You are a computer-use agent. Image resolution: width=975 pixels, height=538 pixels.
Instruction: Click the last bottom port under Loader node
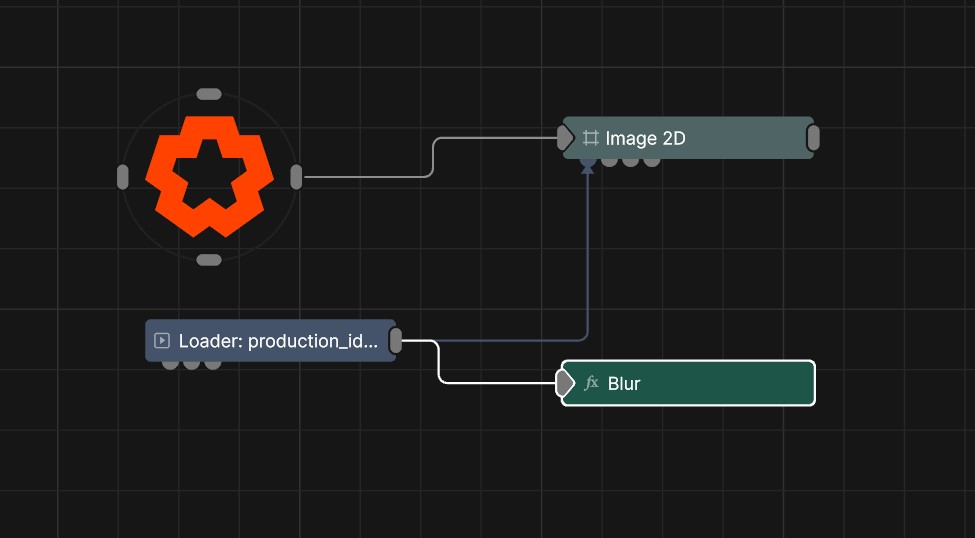pyautogui.click(x=213, y=363)
